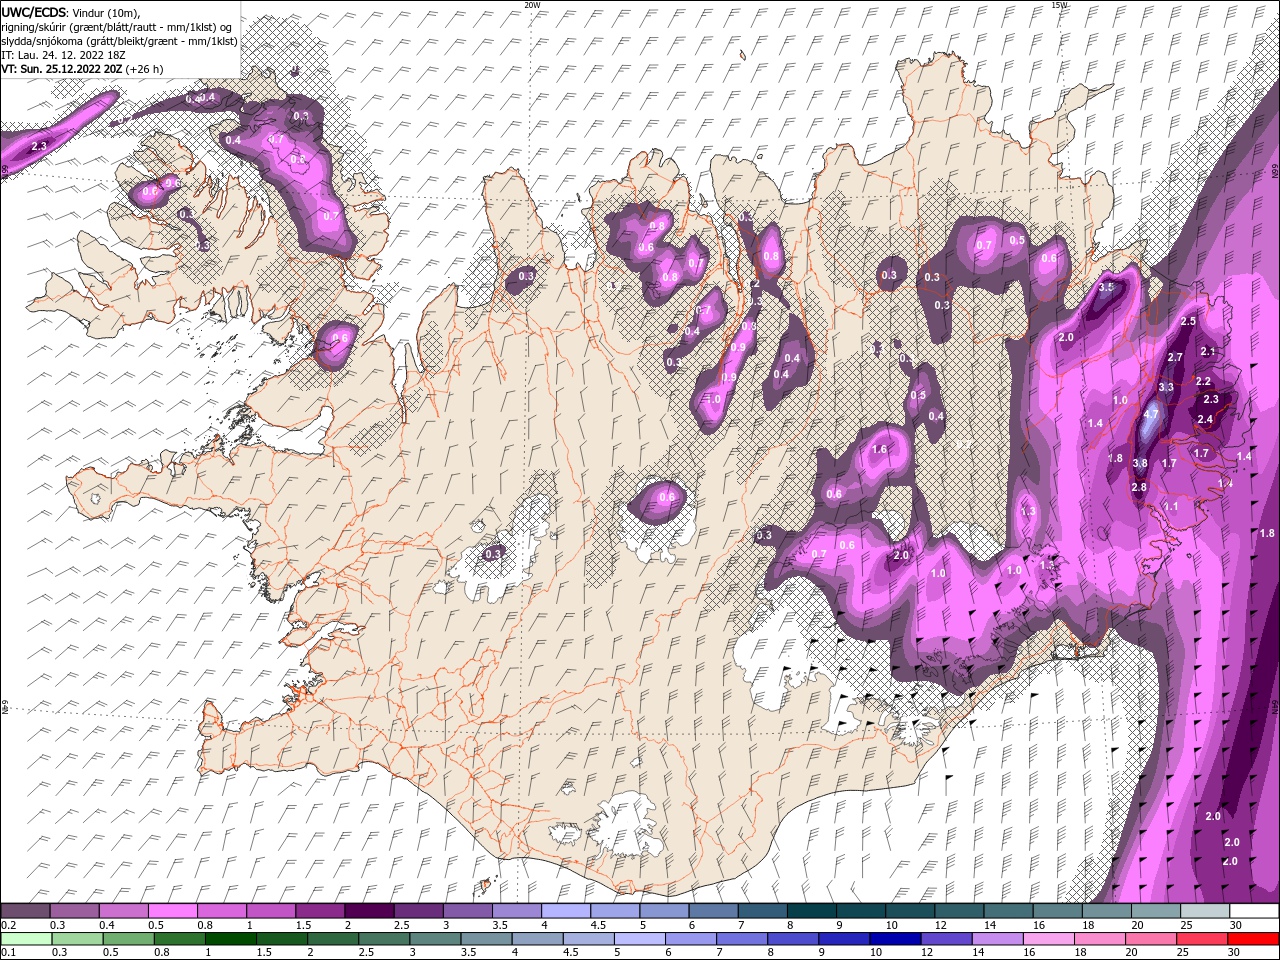1280x960 pixels.
Task: Select the 3.3 value label on the map
Action: (x=1166, y=387)
